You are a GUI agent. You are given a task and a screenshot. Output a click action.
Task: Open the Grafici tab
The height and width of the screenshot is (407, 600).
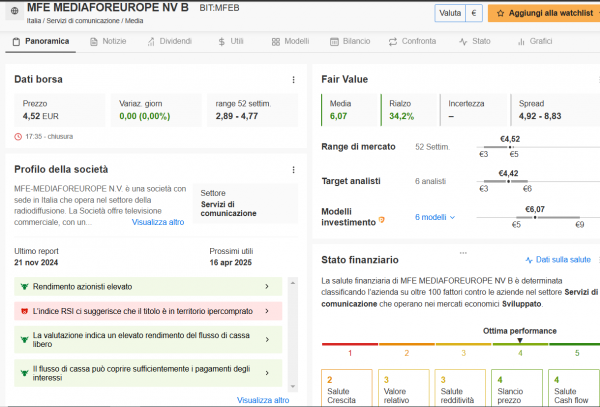535,41
